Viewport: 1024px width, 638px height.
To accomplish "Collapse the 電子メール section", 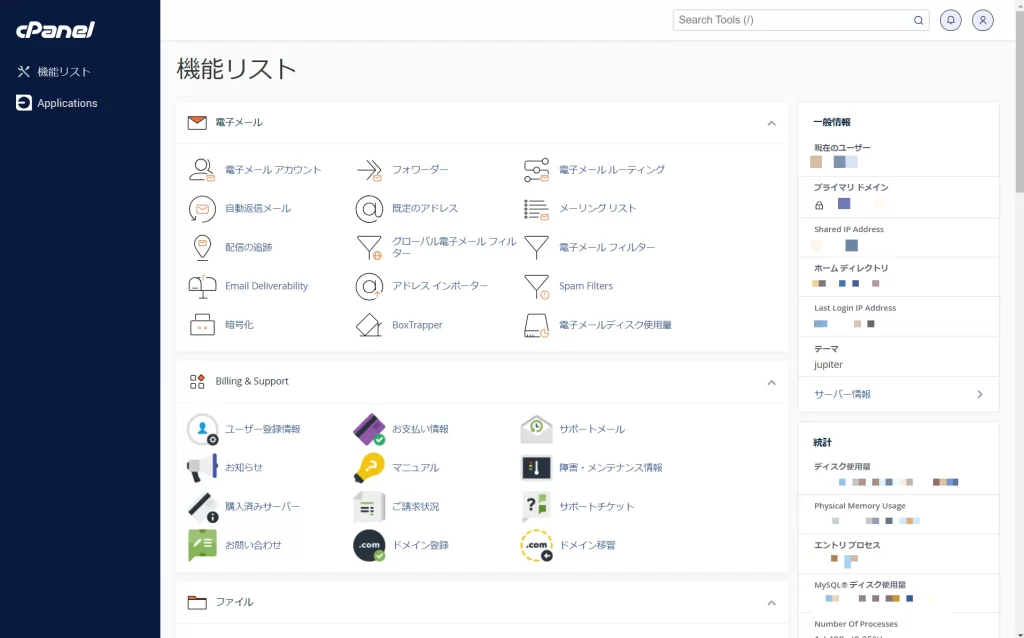I will tap(771, 123).
